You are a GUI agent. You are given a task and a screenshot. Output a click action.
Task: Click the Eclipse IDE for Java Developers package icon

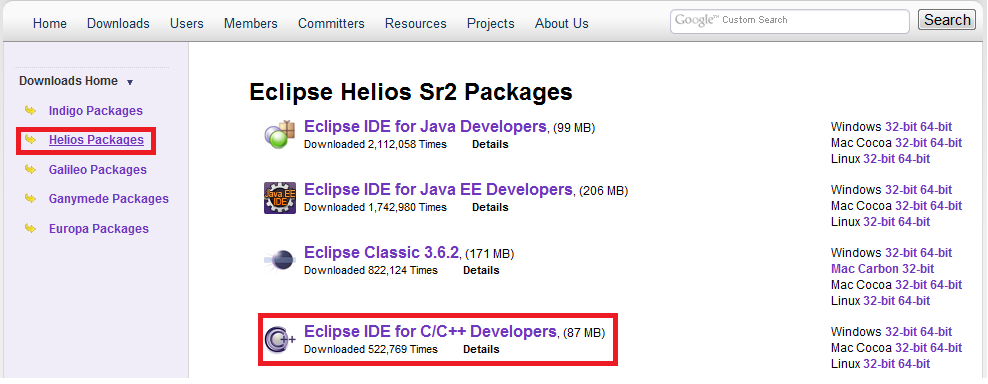[x=280, y=134]
